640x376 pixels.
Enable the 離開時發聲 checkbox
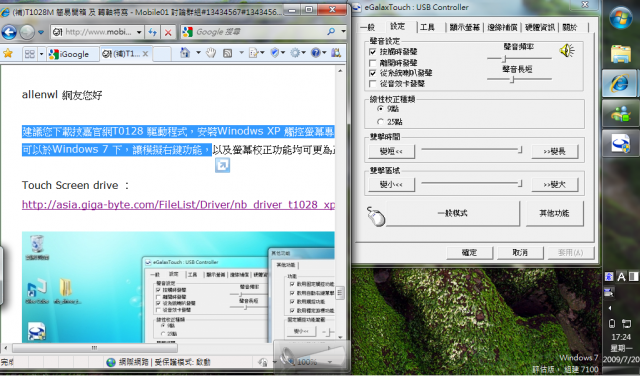(x=372, y=63)
